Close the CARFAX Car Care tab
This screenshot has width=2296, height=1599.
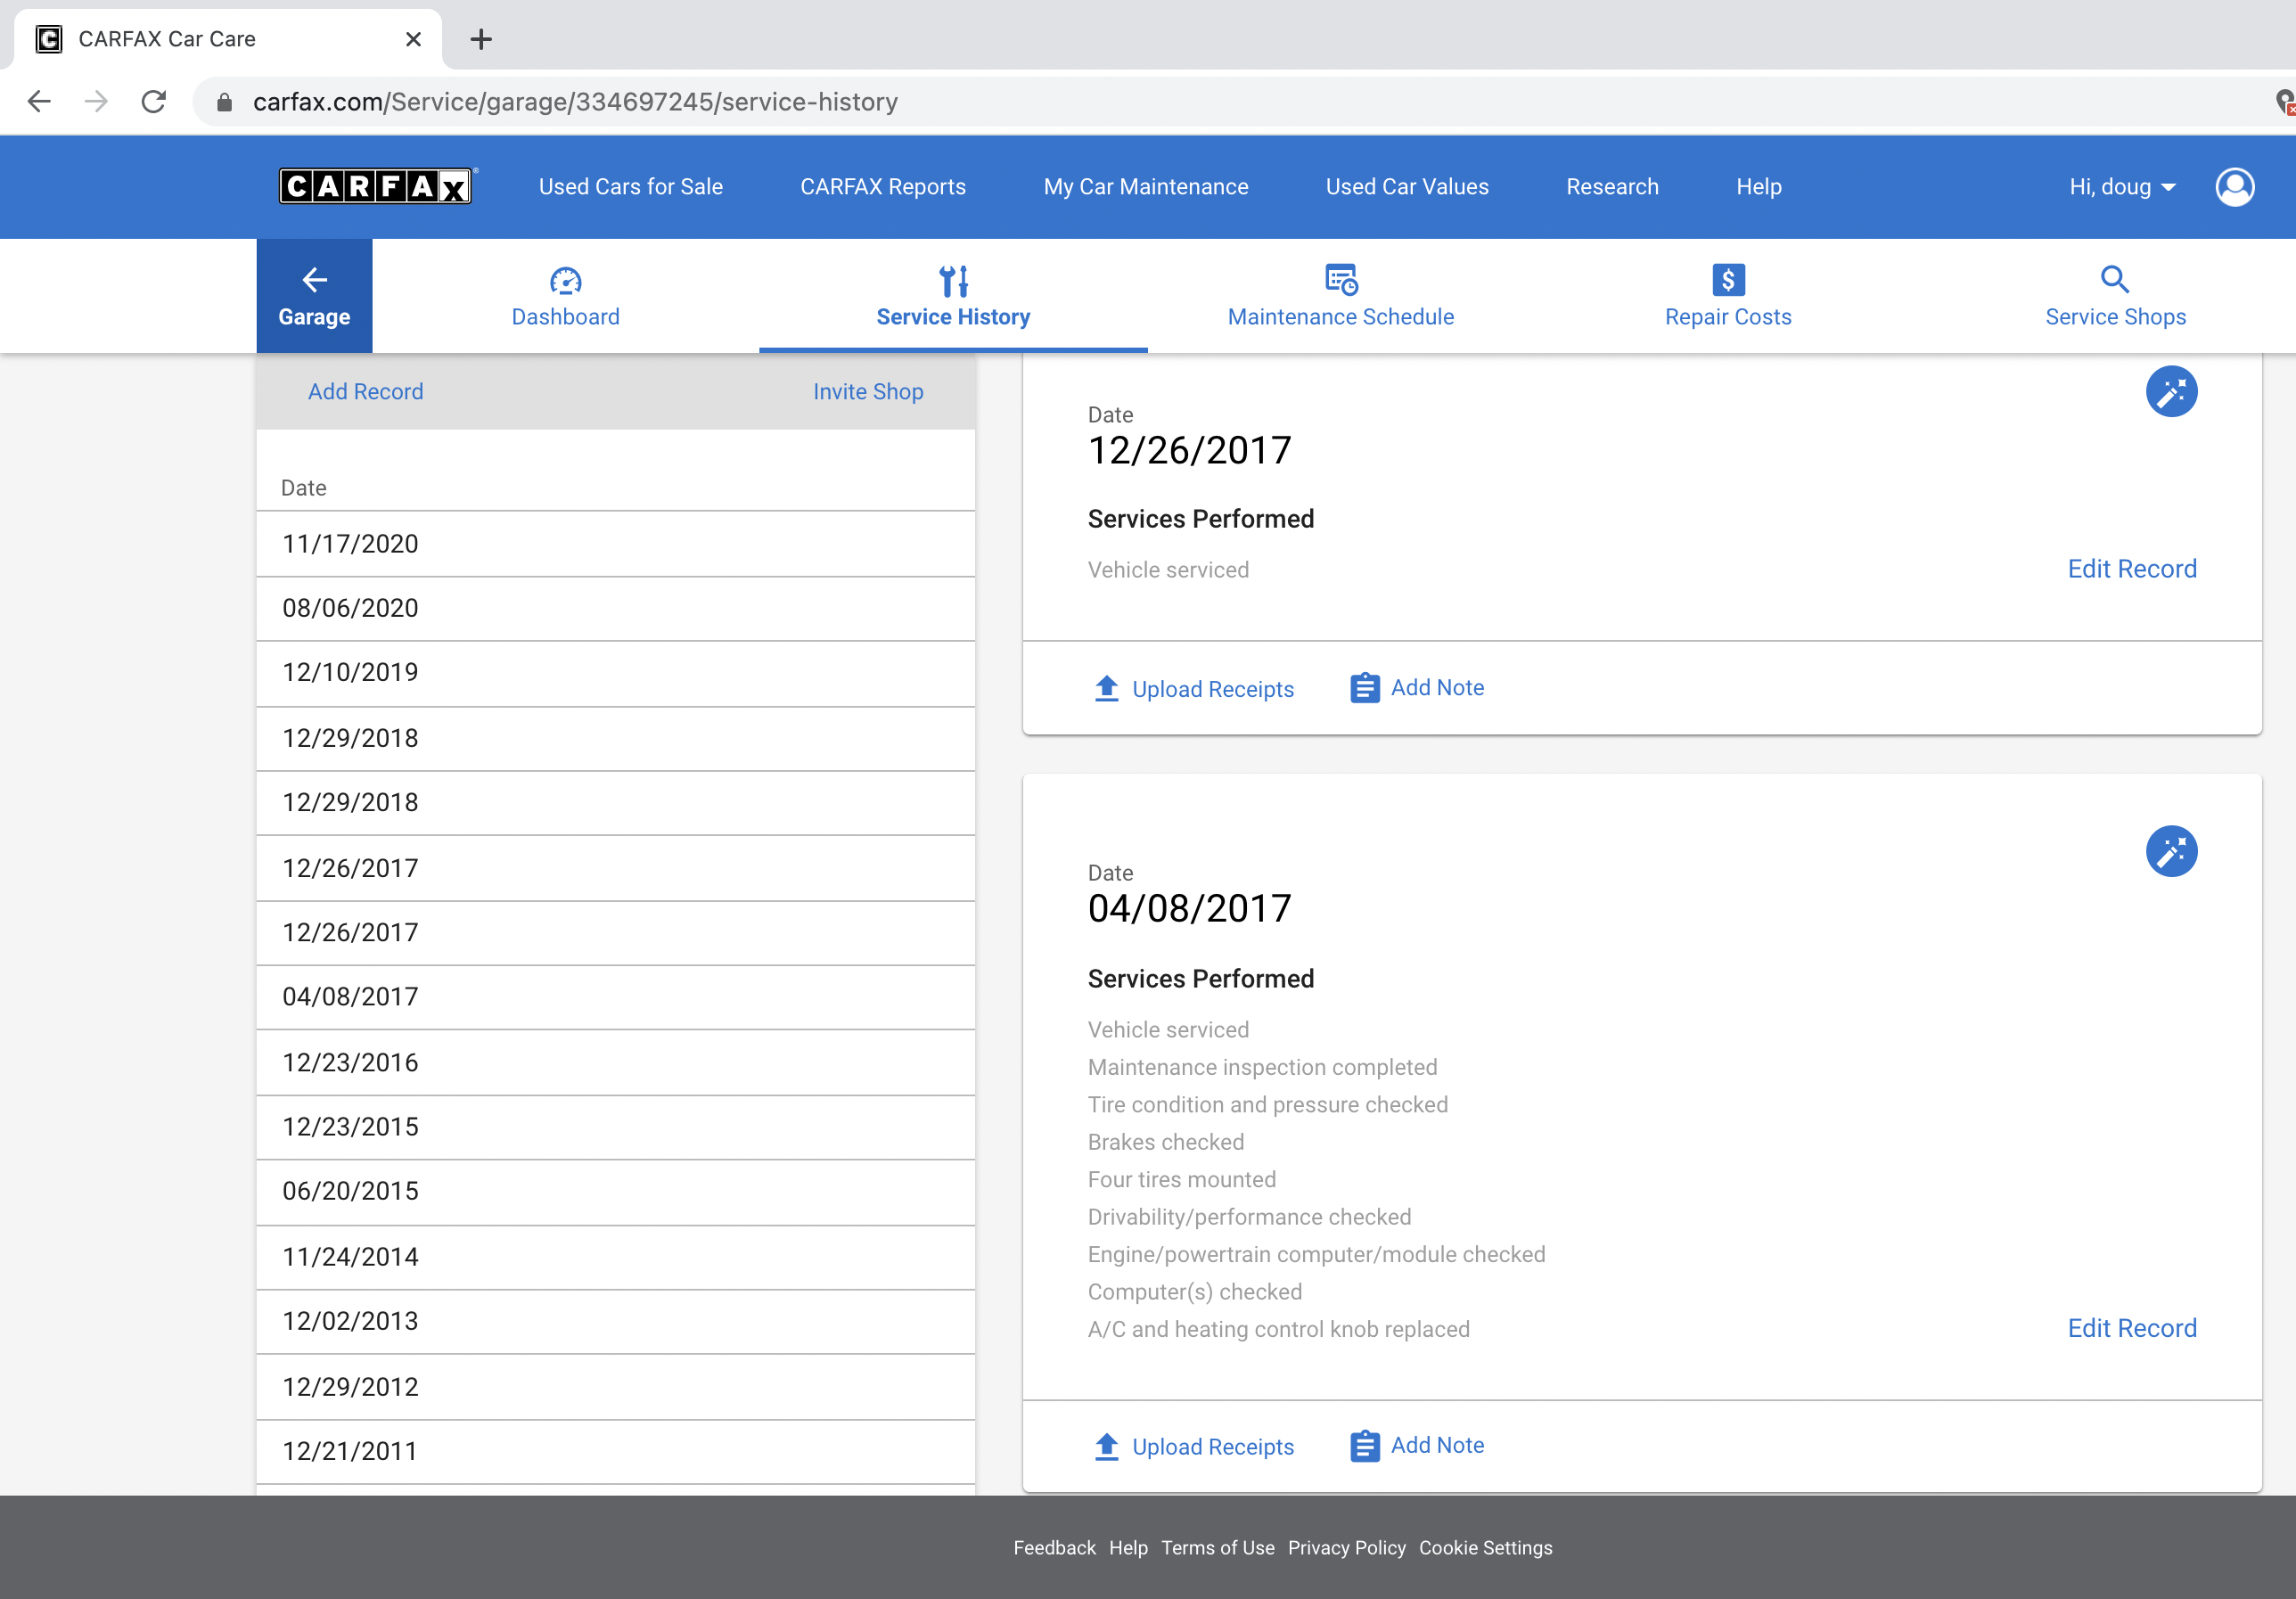[x=413, y=39]
